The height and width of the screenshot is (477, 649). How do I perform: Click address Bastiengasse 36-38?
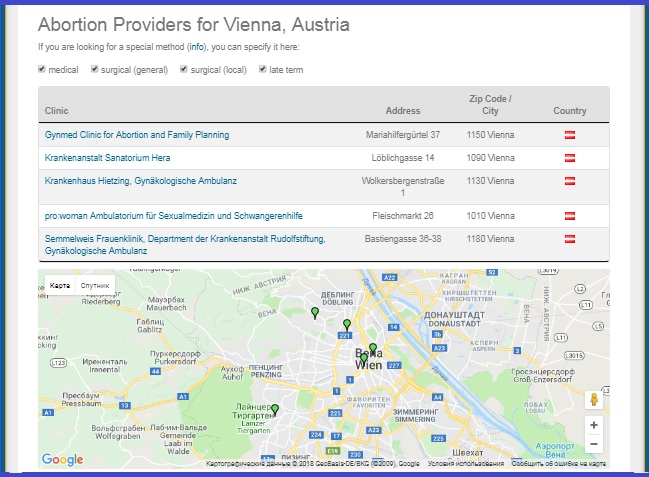pyautogui.click(x=403, y=239)
